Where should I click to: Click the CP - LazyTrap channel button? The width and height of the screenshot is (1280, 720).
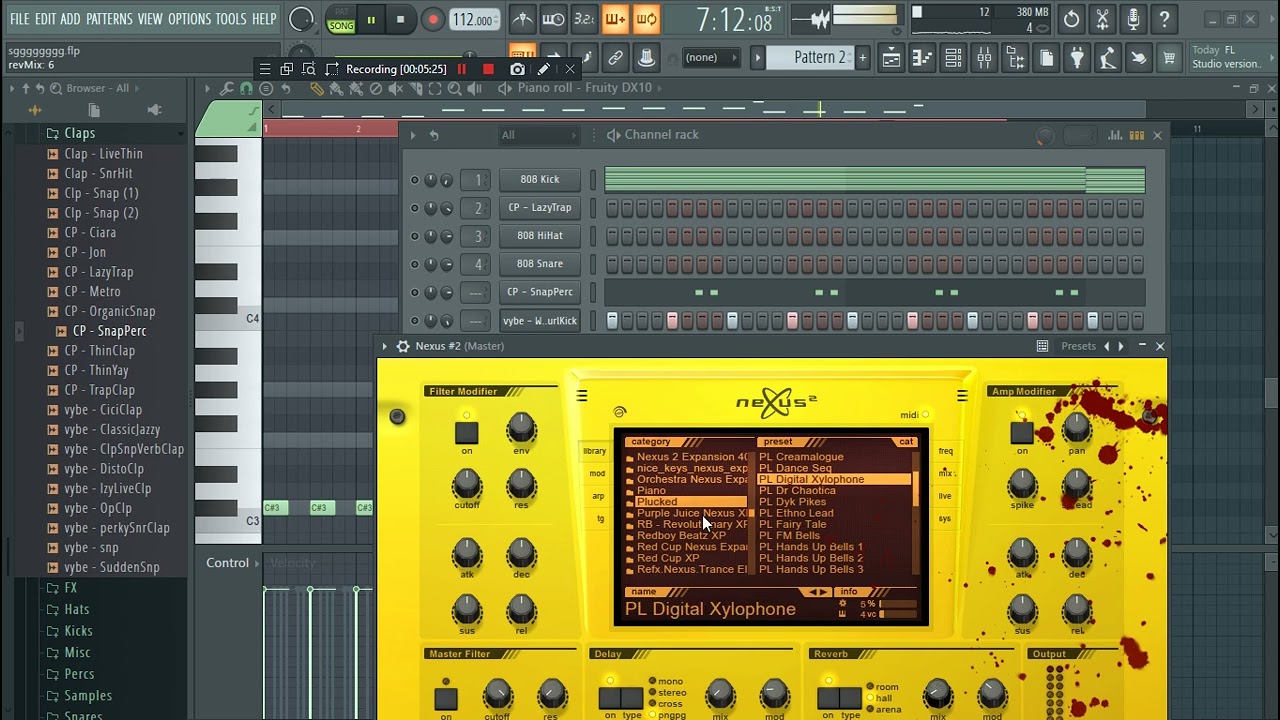[x=540, y=208]
